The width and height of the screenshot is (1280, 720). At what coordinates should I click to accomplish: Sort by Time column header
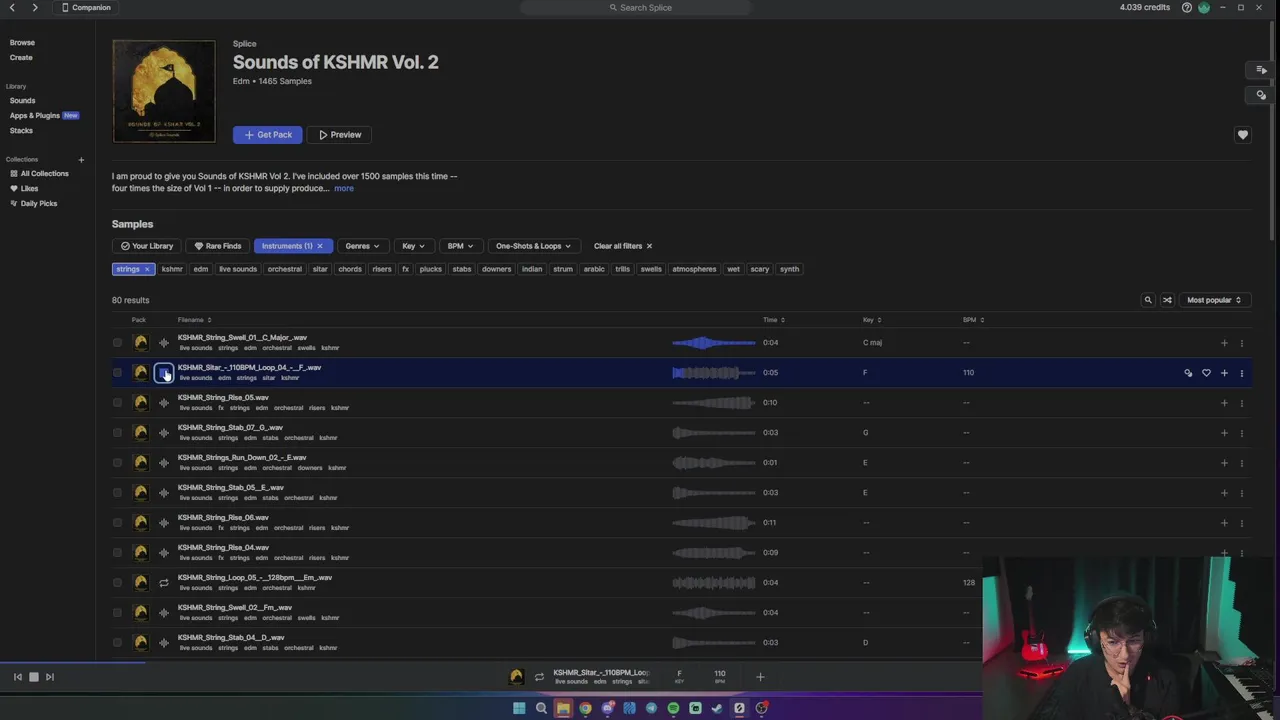(773, 320)
